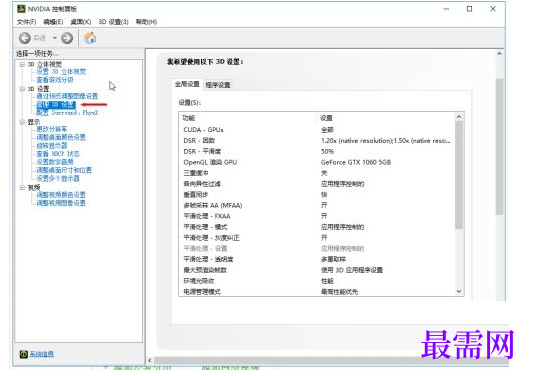533x376 pixels.
Task: Open 查看 HDCP 状态 task
Action: [58, 154]
